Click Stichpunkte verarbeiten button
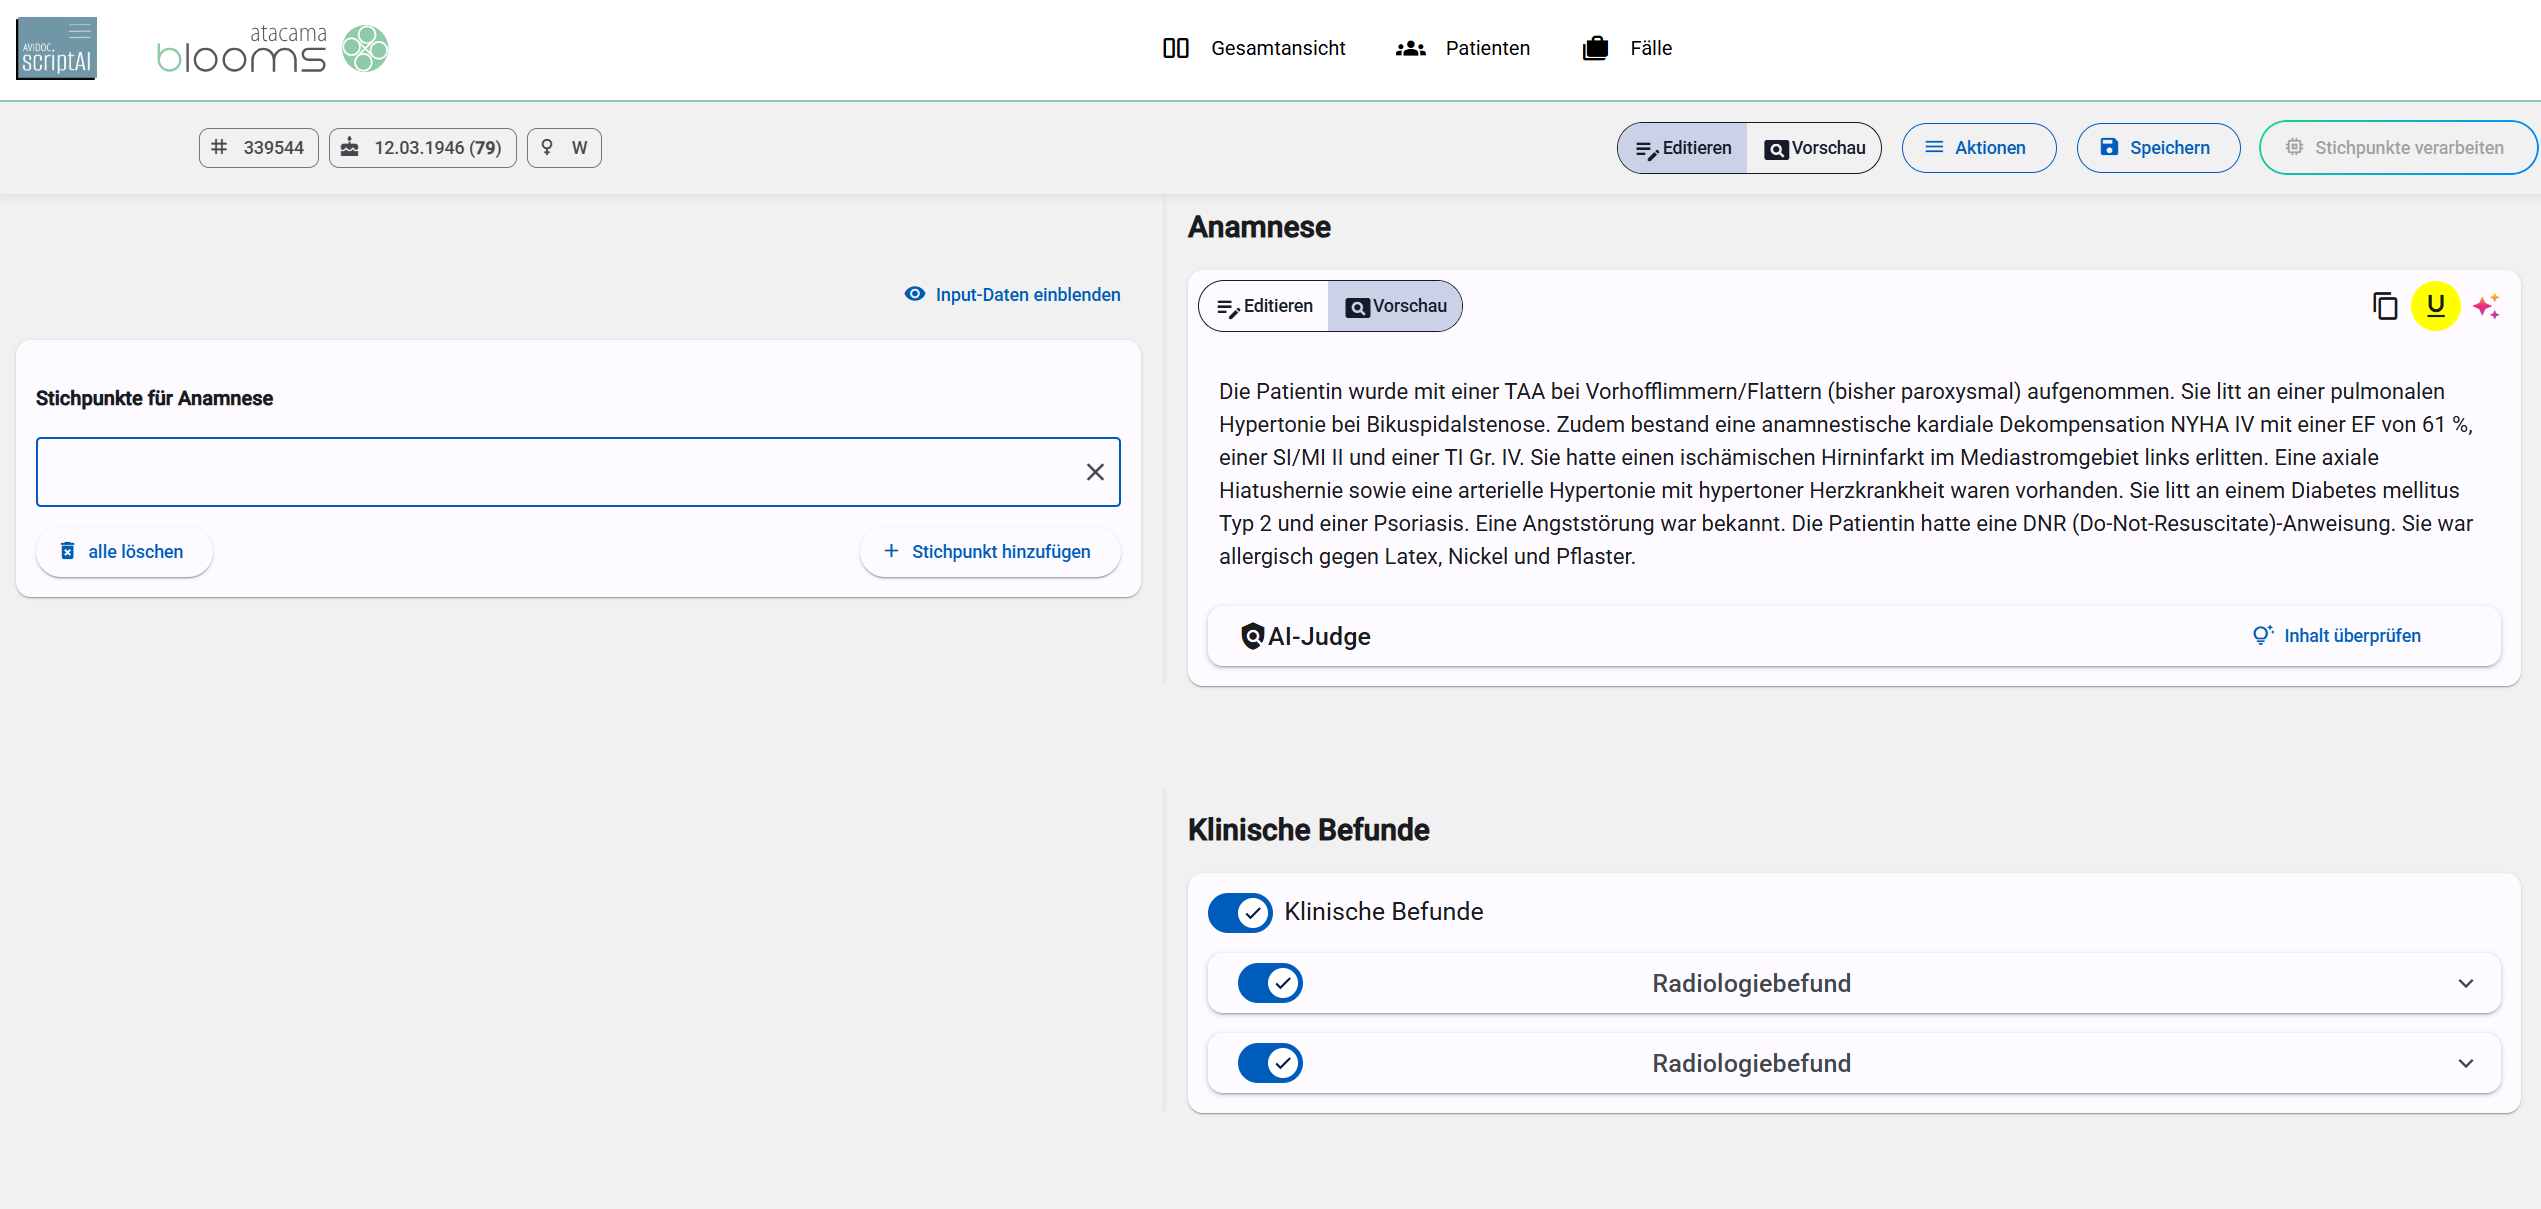 (2396, 148)
